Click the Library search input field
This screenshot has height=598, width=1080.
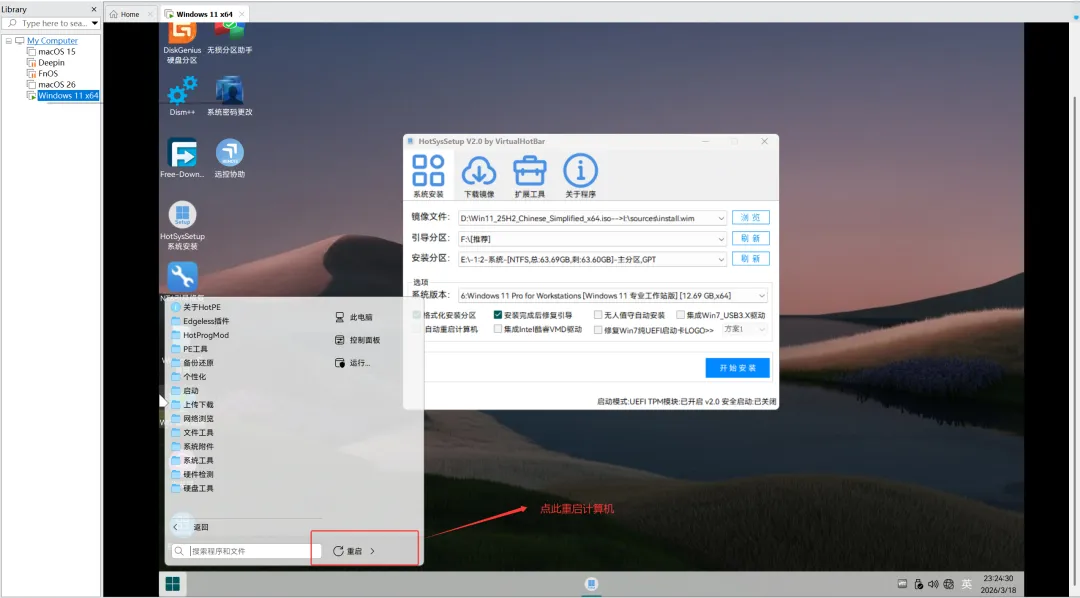click(x=48, y=23)
